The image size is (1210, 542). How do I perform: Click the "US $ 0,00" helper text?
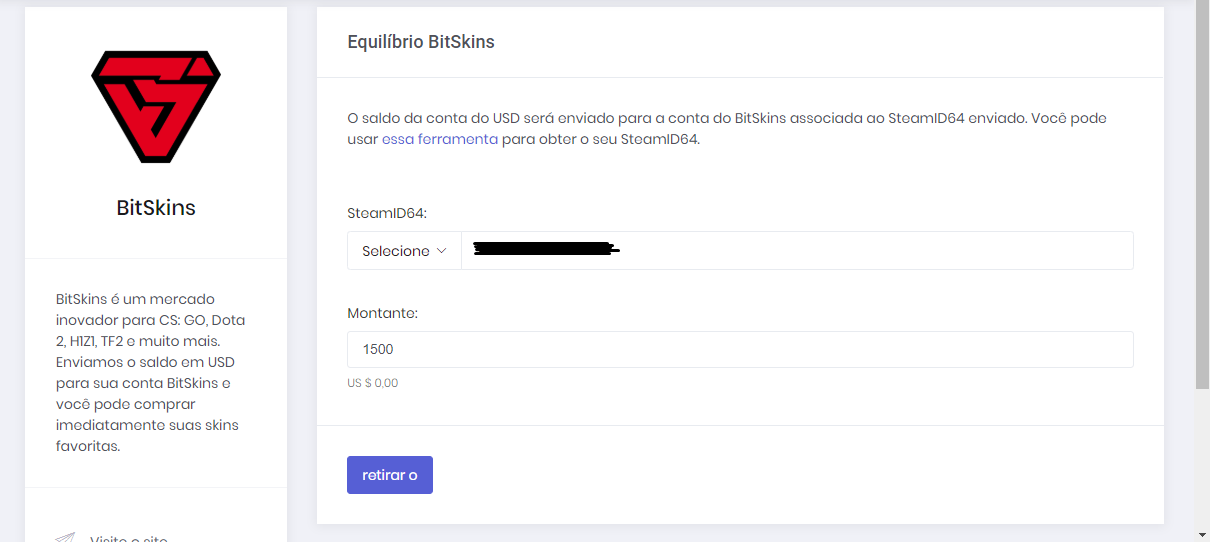coord(372,383)
